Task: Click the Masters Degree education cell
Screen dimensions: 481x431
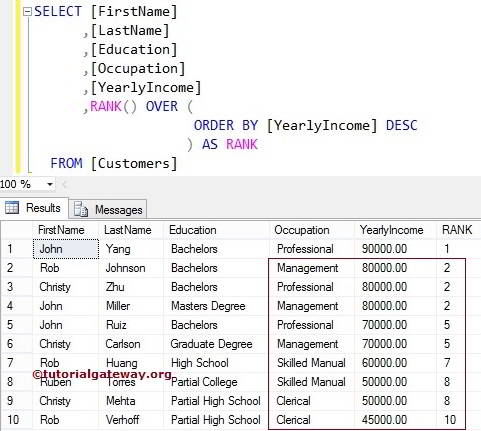Action: 216,306
